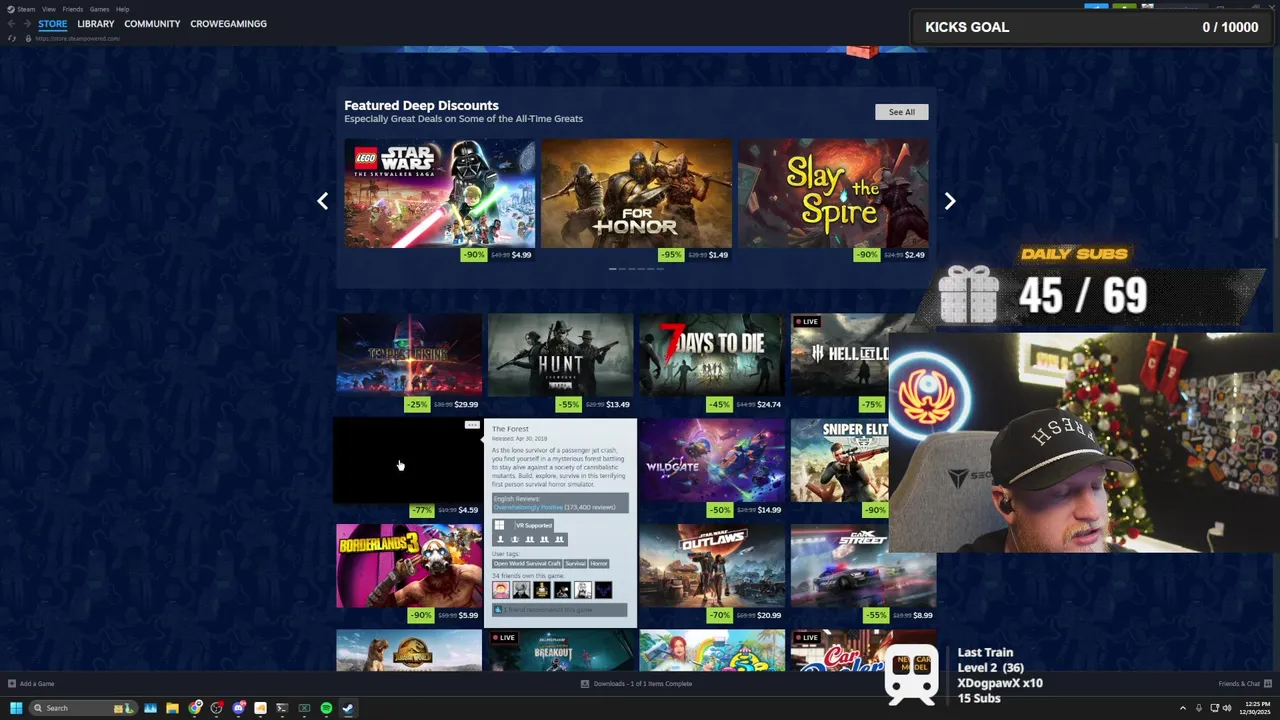Viewport: 1280px width, 720px height.
Task: Click the first friend avatar in tooltip
Action: click(501, 590)
